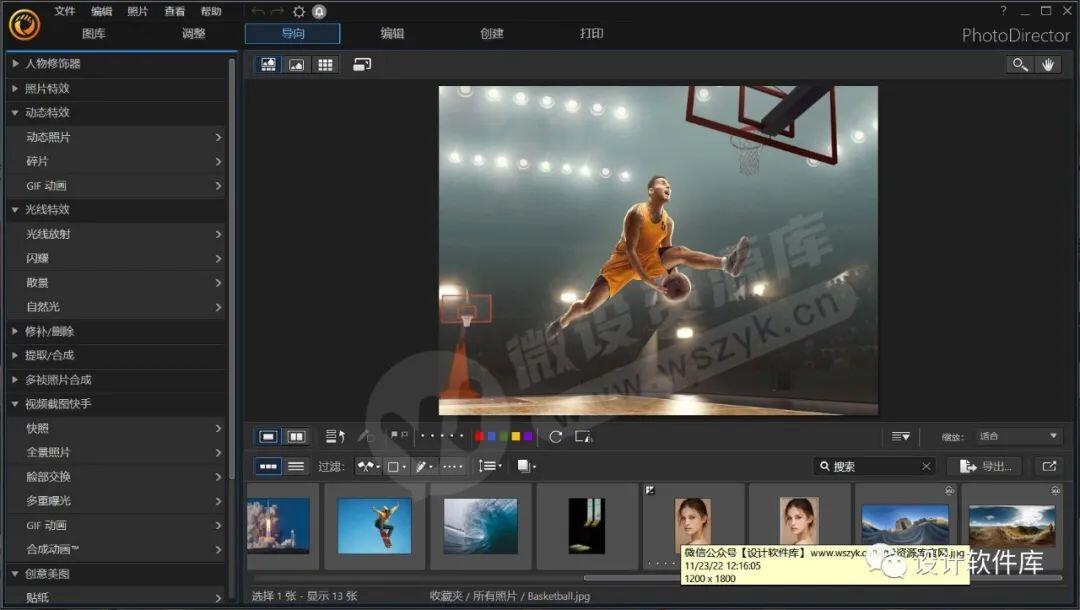The width and height of the screenshot is (1080, 610).
Task: Click the rotate photo icon
Action: (x=556, y=436)
